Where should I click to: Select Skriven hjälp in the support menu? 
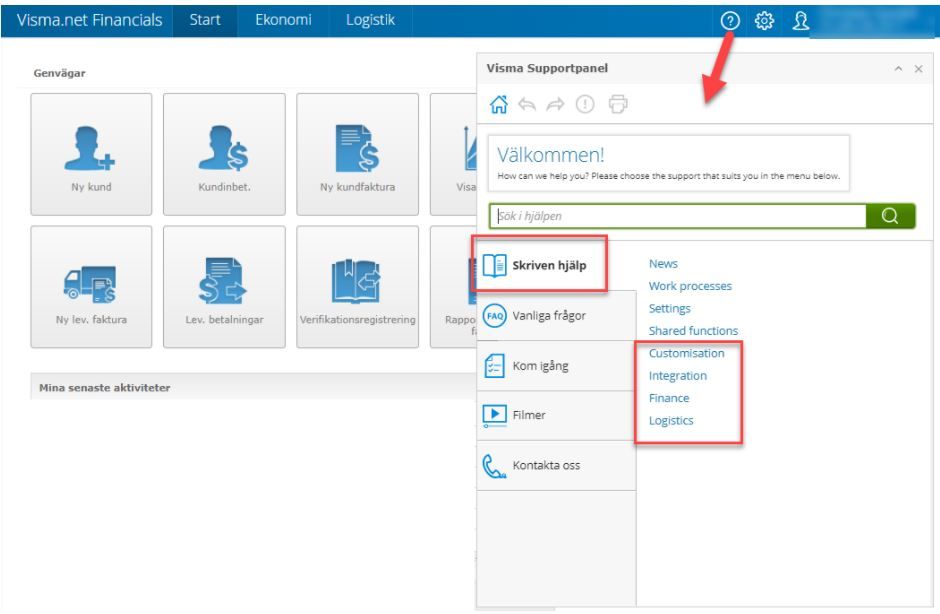tap(556, 266)
